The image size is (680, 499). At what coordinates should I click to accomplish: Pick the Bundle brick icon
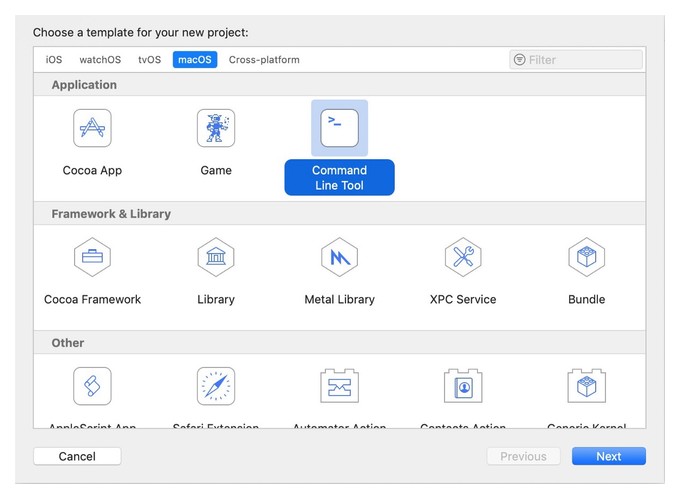(587, 257)
